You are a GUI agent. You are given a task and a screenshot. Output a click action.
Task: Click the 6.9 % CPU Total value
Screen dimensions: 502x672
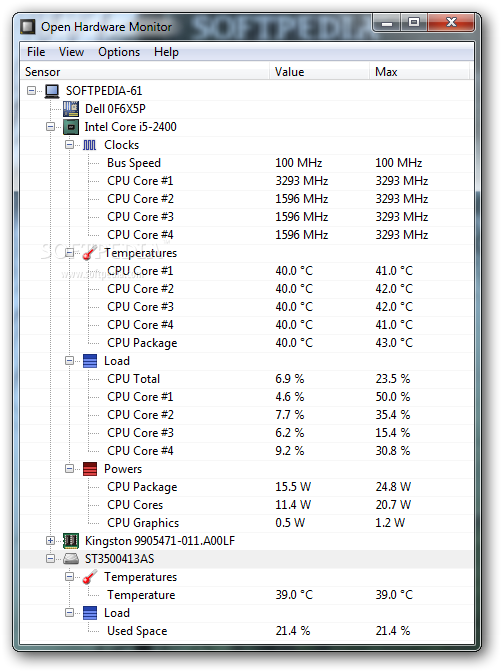click(290, 379)
